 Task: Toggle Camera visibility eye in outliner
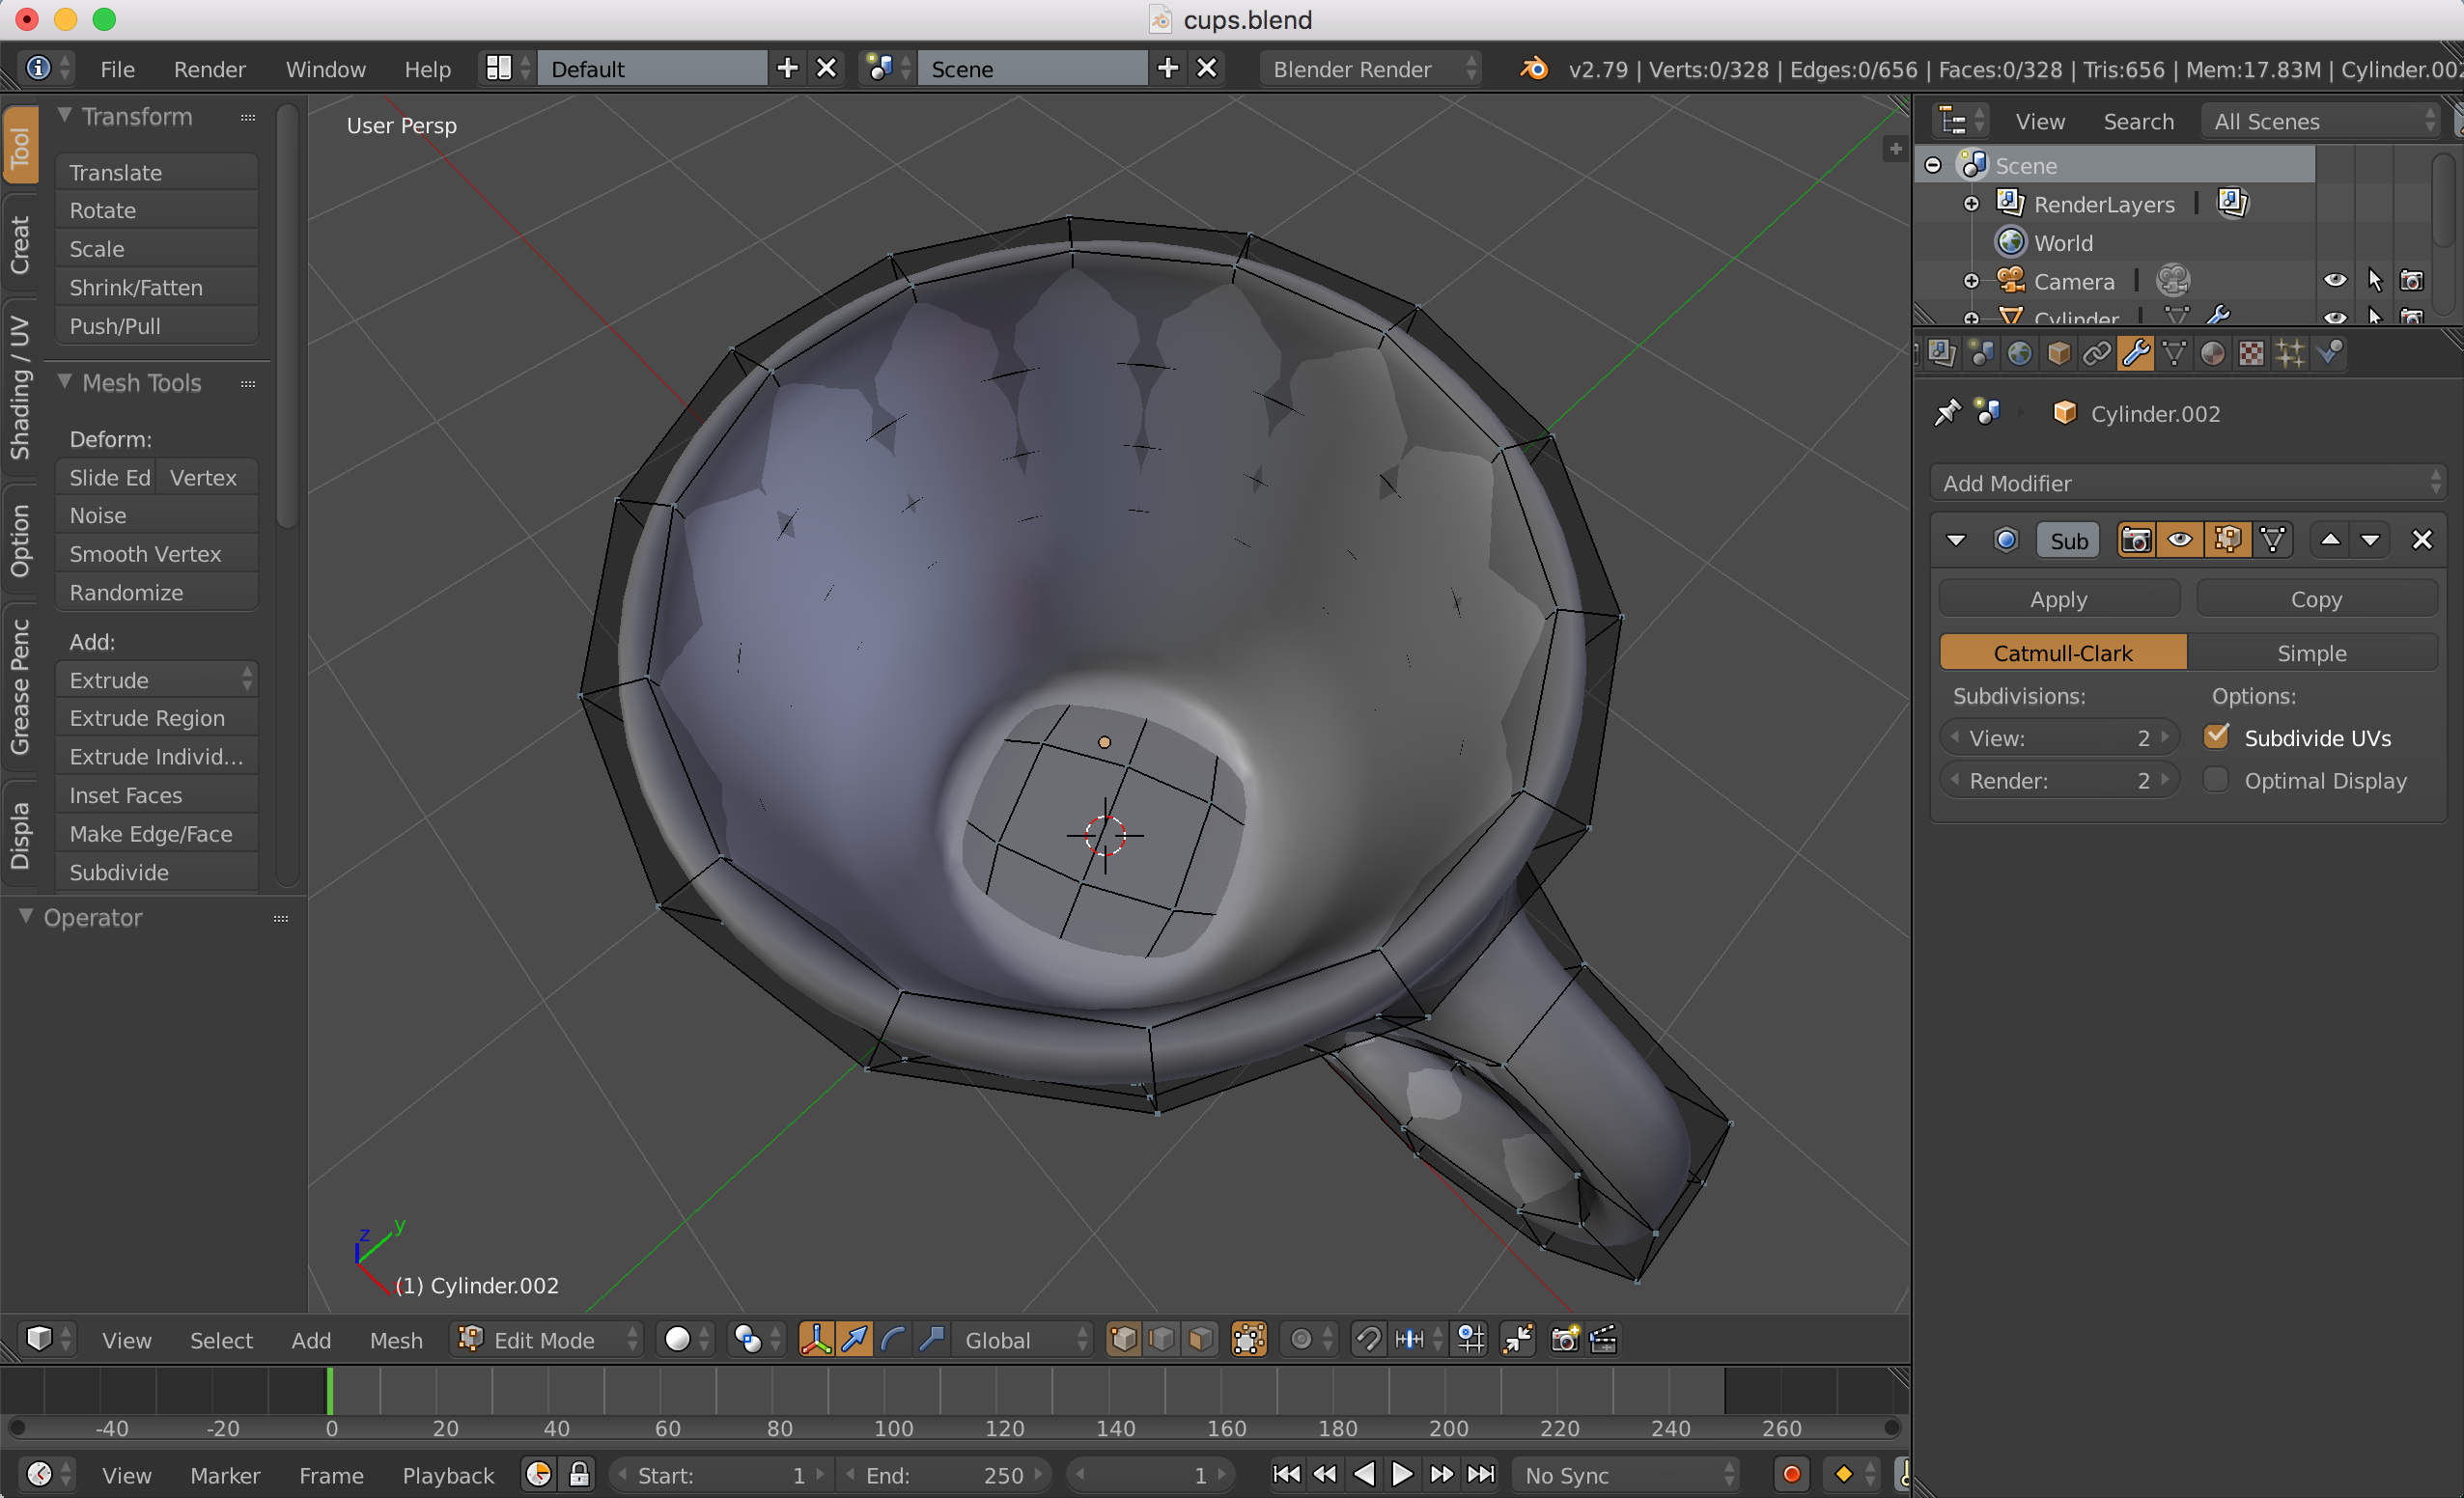click(2334, 281)
